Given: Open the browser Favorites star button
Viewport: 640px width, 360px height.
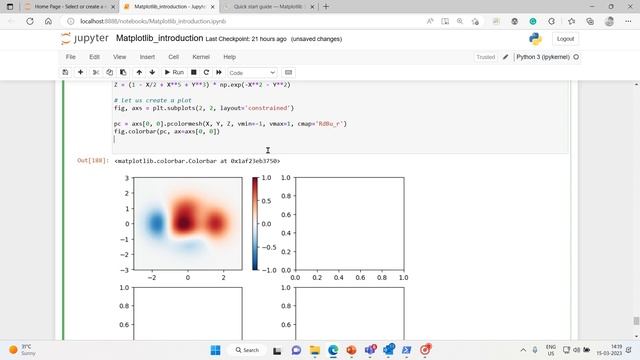Looking at the screenshot, I should (x=571, y=21).
